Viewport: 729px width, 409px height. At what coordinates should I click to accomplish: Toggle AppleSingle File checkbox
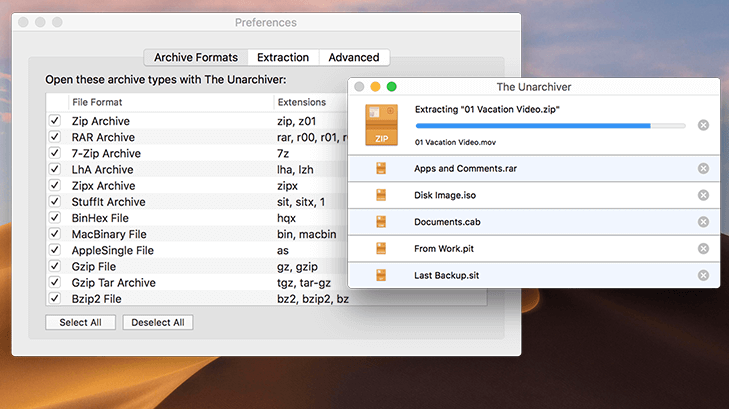54,250
